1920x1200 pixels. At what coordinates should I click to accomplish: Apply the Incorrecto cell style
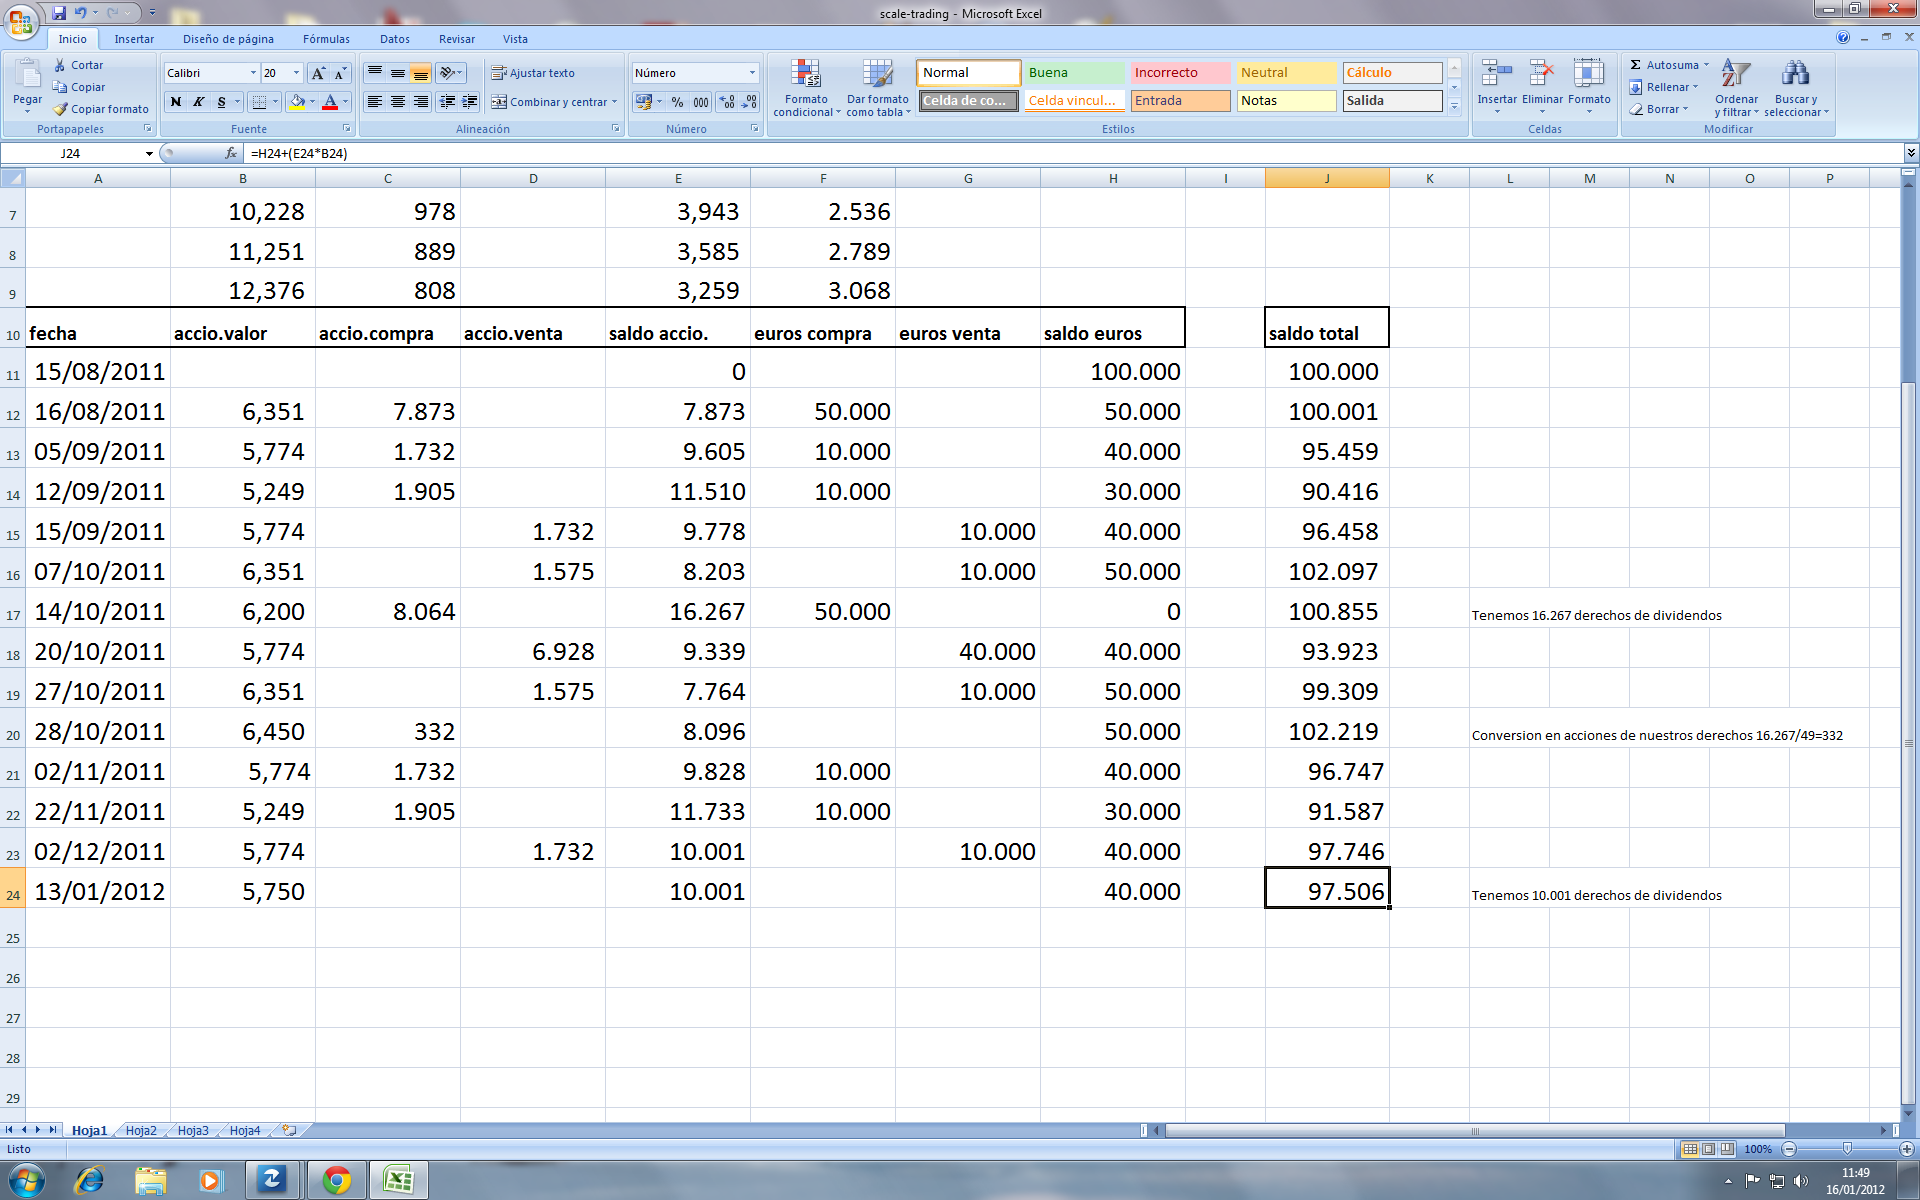pyautogui.click(x=1179, y=73)
